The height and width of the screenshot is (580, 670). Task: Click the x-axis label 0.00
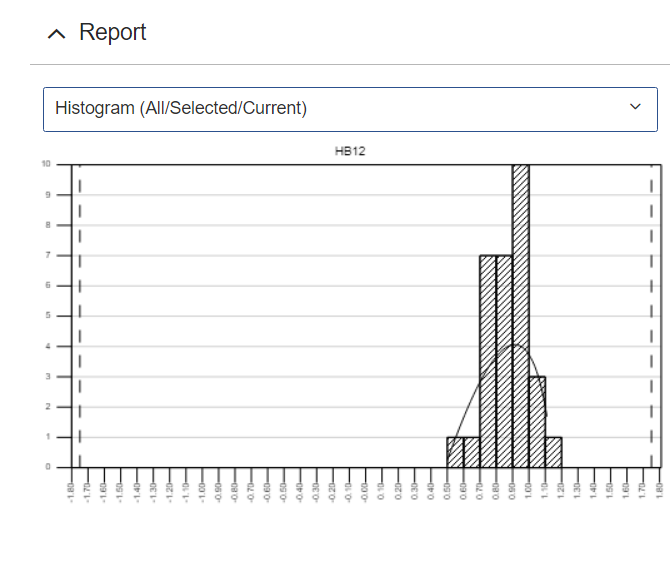(366, 490)
